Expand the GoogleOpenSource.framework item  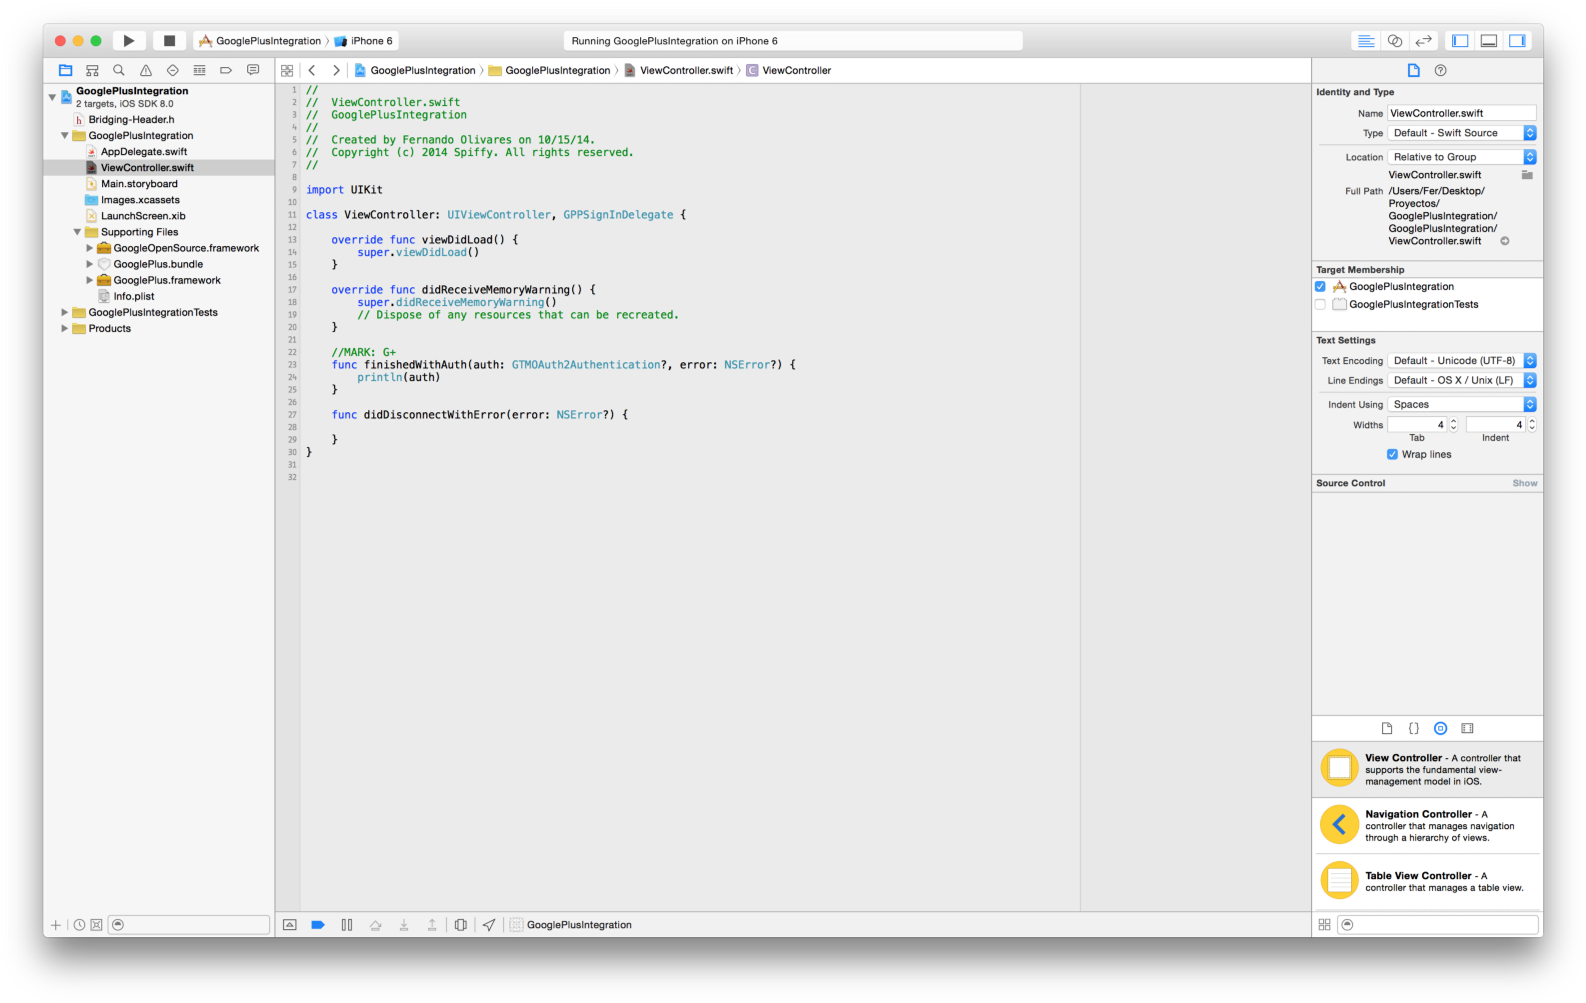[x=89, y=248]
